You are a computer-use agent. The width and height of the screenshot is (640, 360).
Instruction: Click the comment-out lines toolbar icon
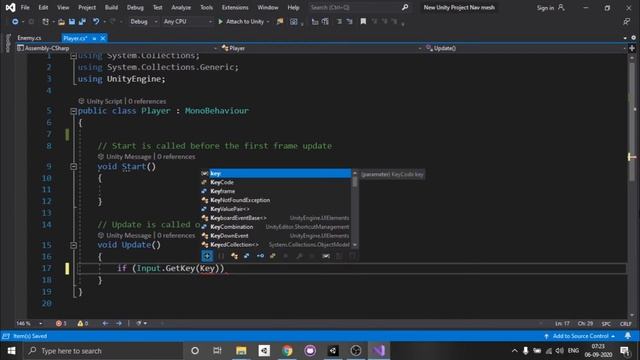tap(339, 22)
